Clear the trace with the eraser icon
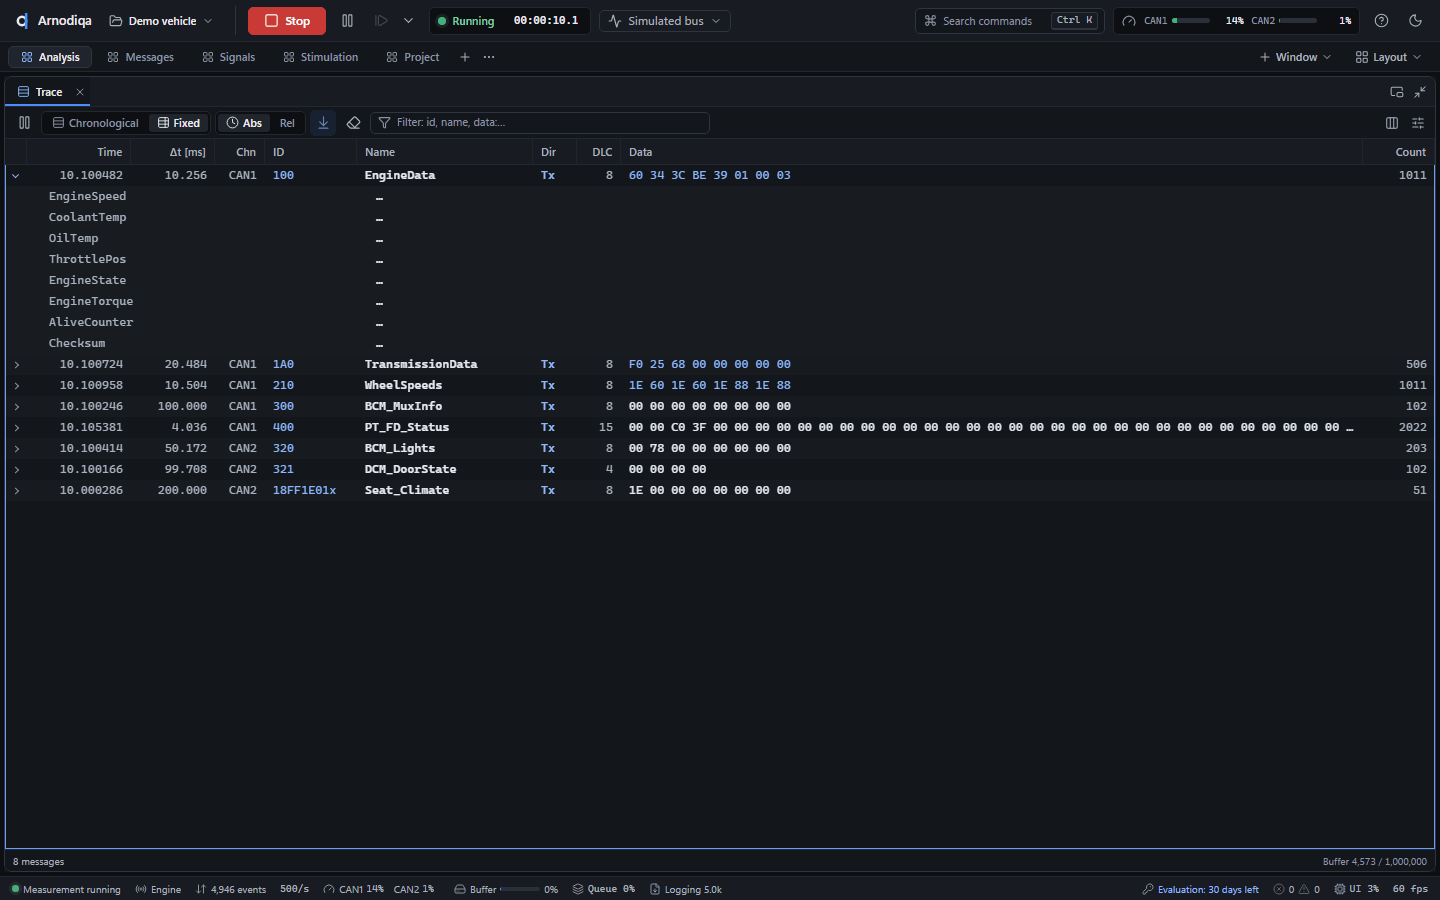The height and width of the screenshot is (900, 1440). 353,123
